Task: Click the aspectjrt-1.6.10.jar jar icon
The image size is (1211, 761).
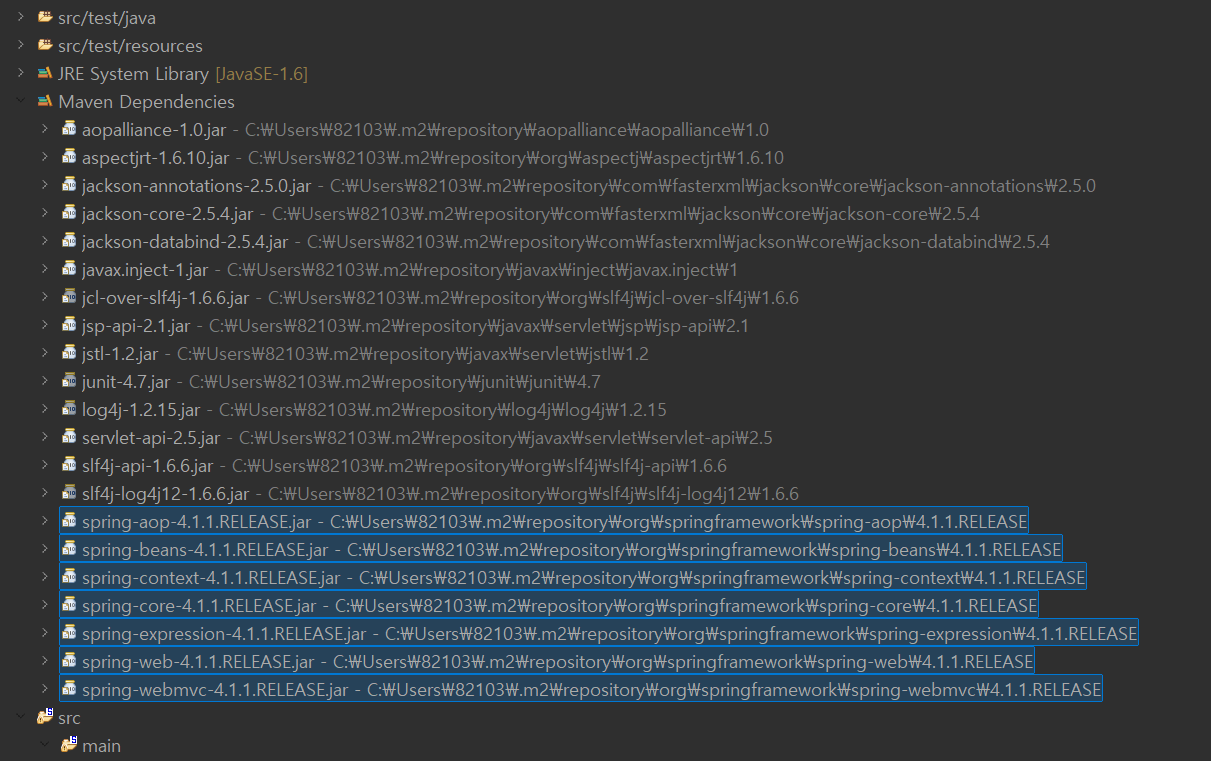Action: 69,157
